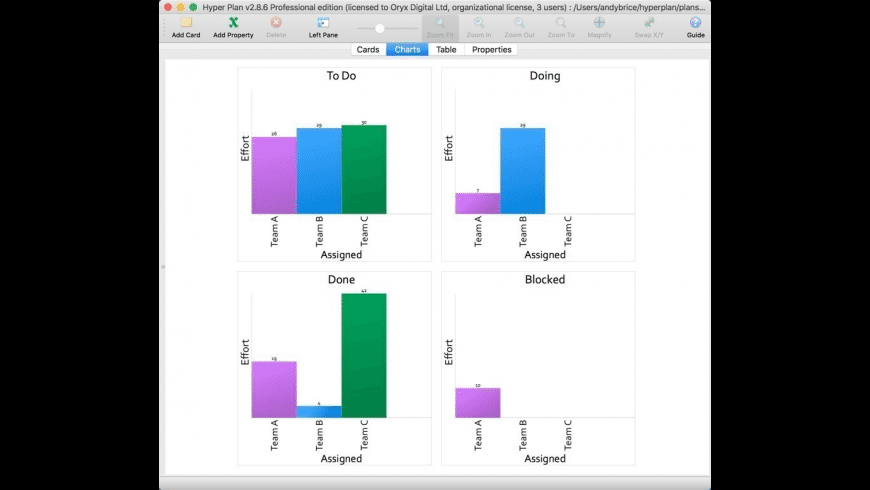The height and width of the screenshot is (490, 870).
Task: Click Team A label in To Do chart
Action: click(x=274, y=231)
